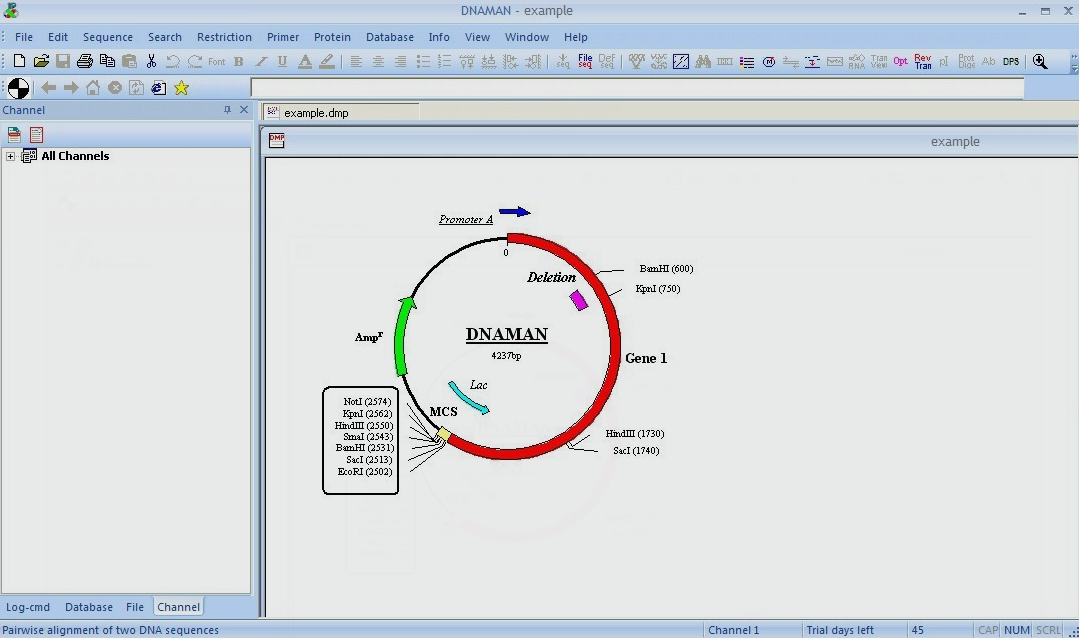Switch to the File bottom tab

[135, 607]
